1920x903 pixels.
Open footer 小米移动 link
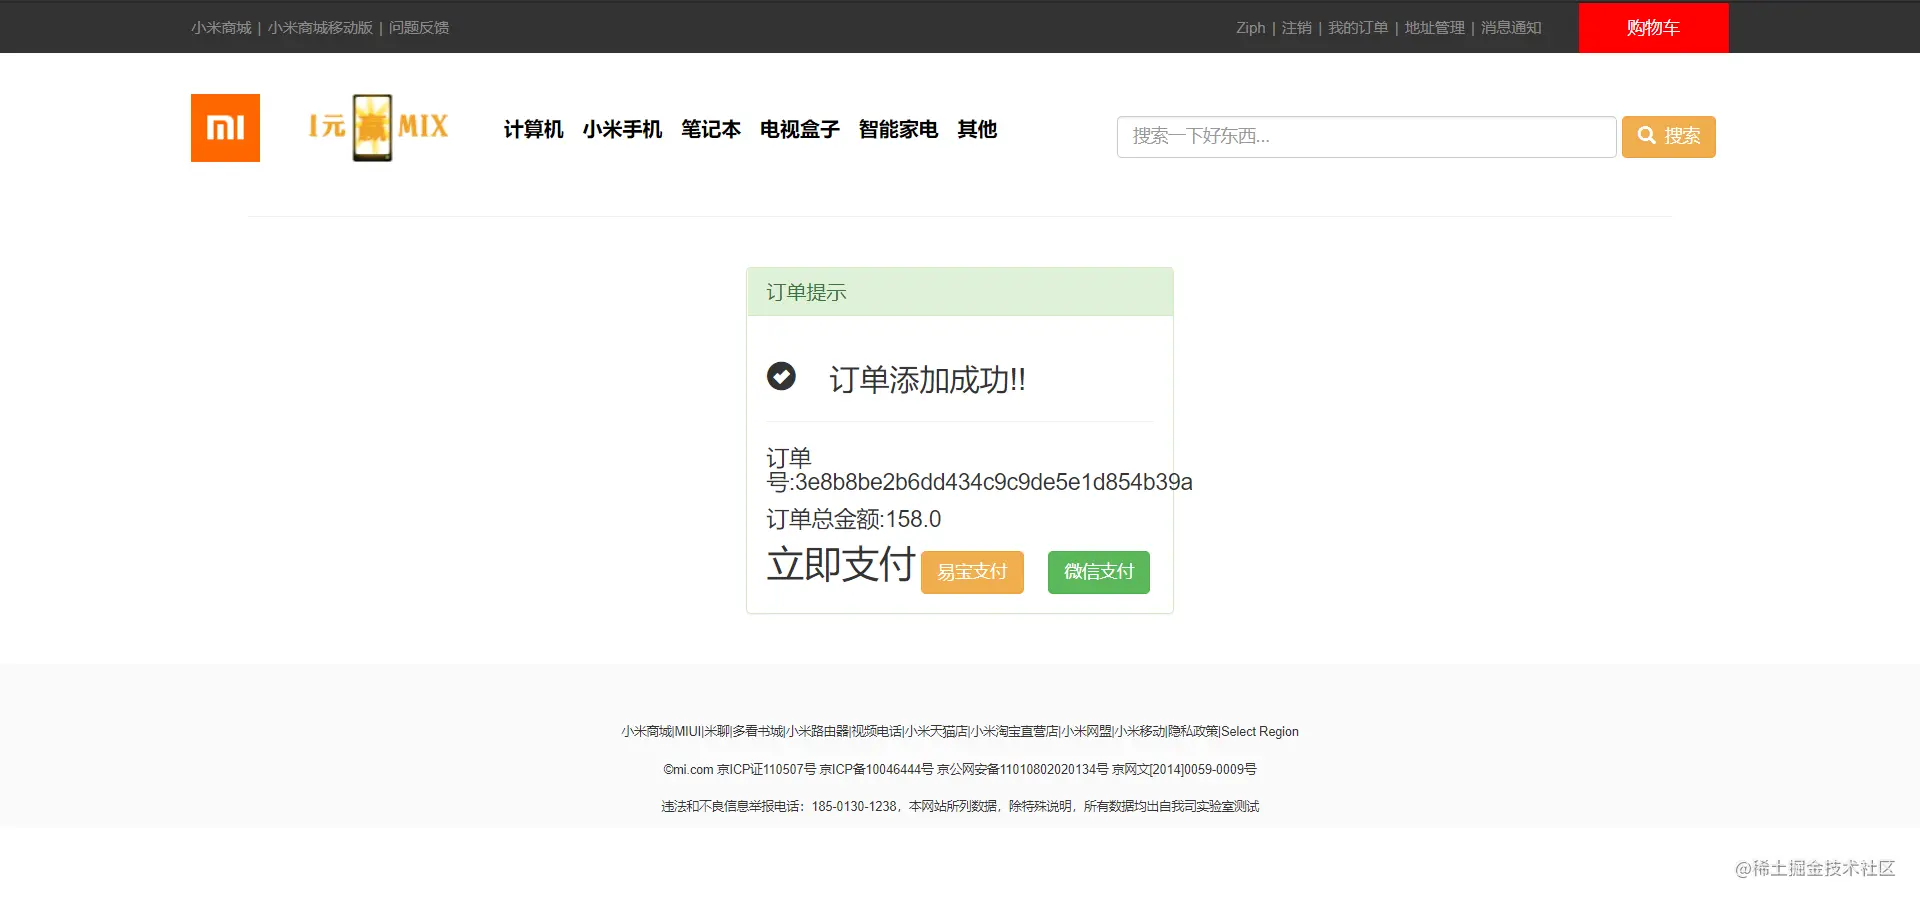[x=1141, y=732]
